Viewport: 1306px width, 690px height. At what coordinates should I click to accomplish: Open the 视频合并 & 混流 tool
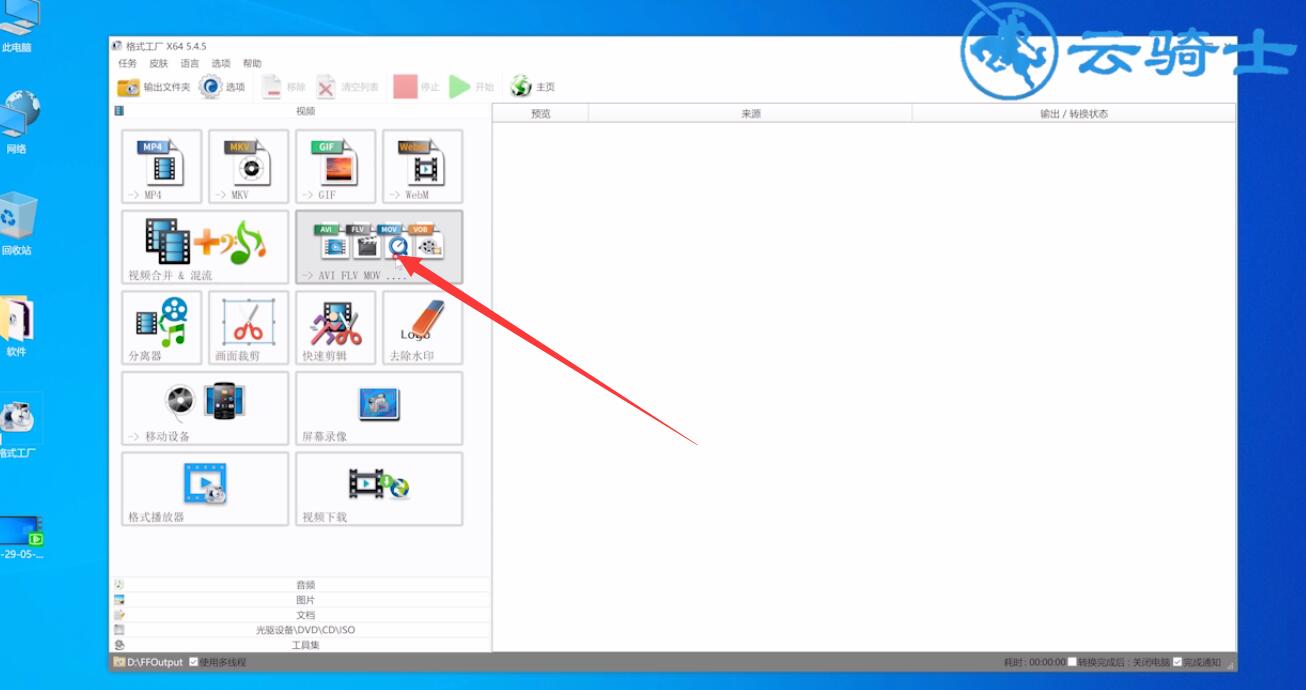pyautogui.click(x=205, y=247)
